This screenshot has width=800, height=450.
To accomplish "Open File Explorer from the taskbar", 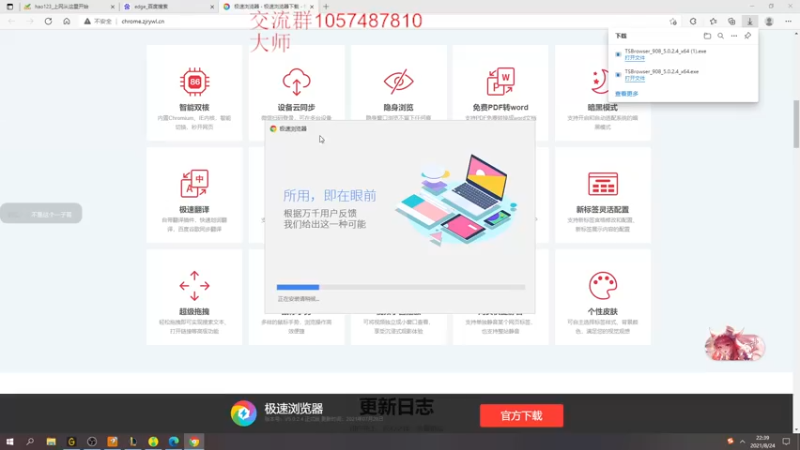I will pos(51,441).
